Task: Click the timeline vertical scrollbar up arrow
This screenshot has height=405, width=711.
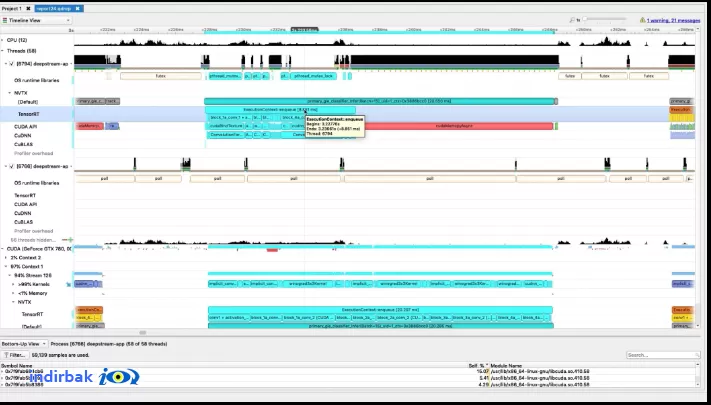Action: click(698, 29)
